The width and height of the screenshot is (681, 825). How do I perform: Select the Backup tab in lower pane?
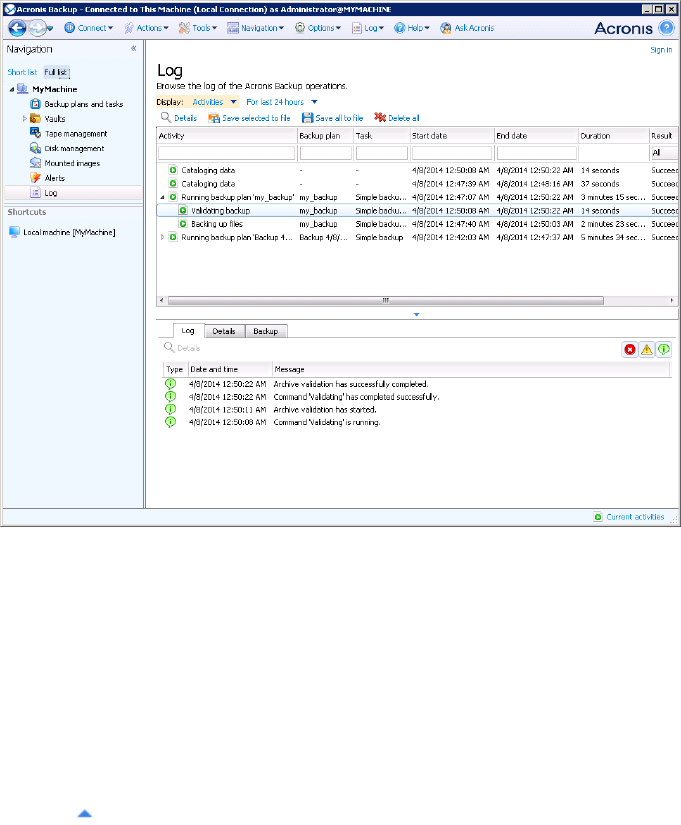[x=266, y=331]
